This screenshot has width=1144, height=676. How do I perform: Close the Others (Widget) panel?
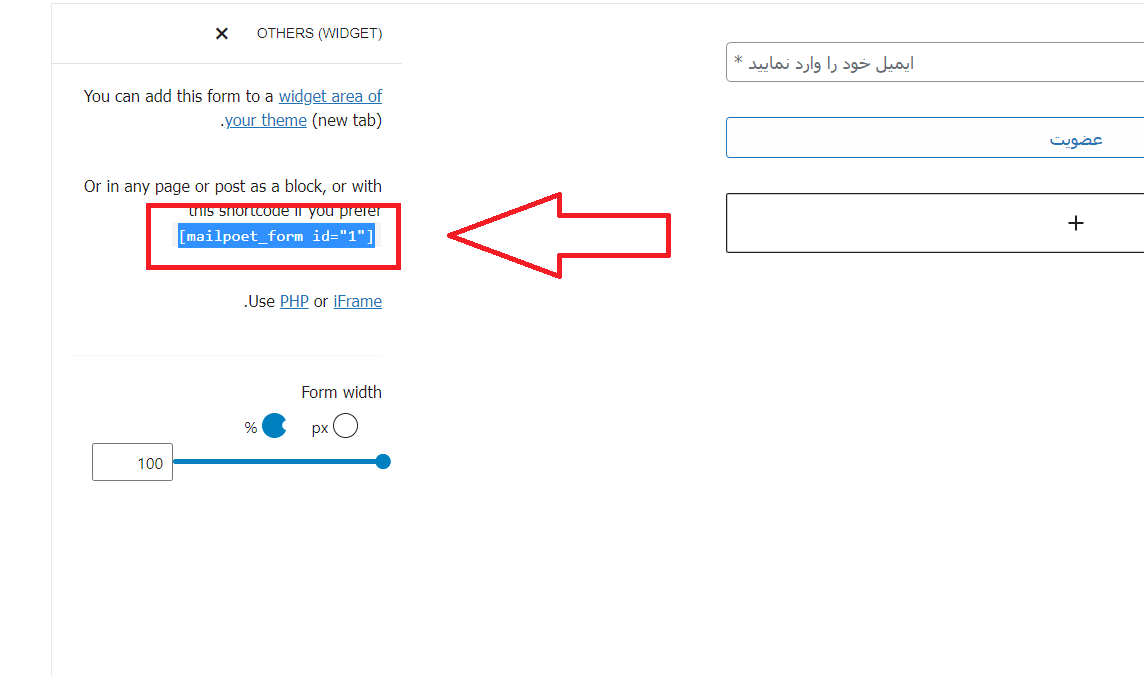point(222,34)
